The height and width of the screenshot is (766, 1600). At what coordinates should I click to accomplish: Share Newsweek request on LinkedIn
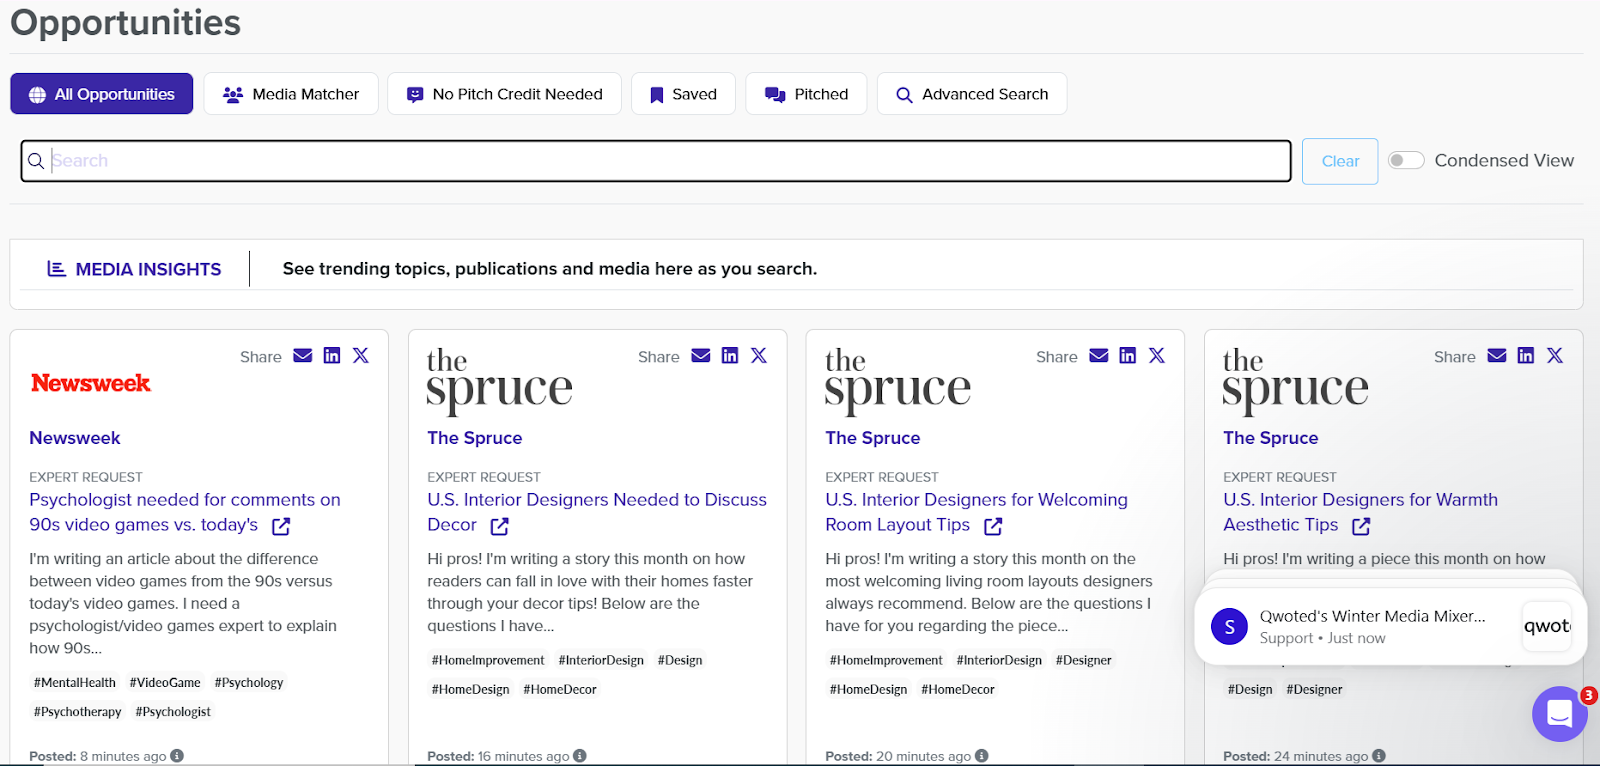pyautogui.click(x=332, y=356)
